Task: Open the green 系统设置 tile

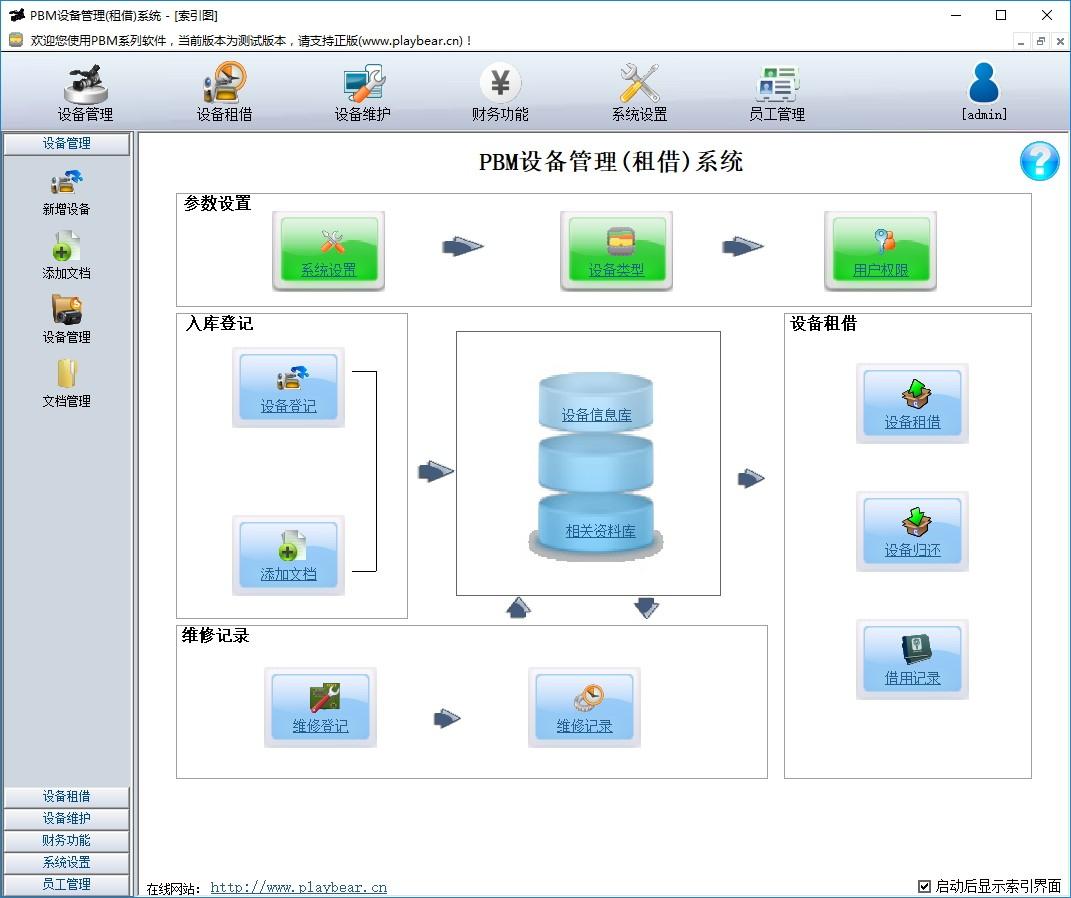Action: 329,251
